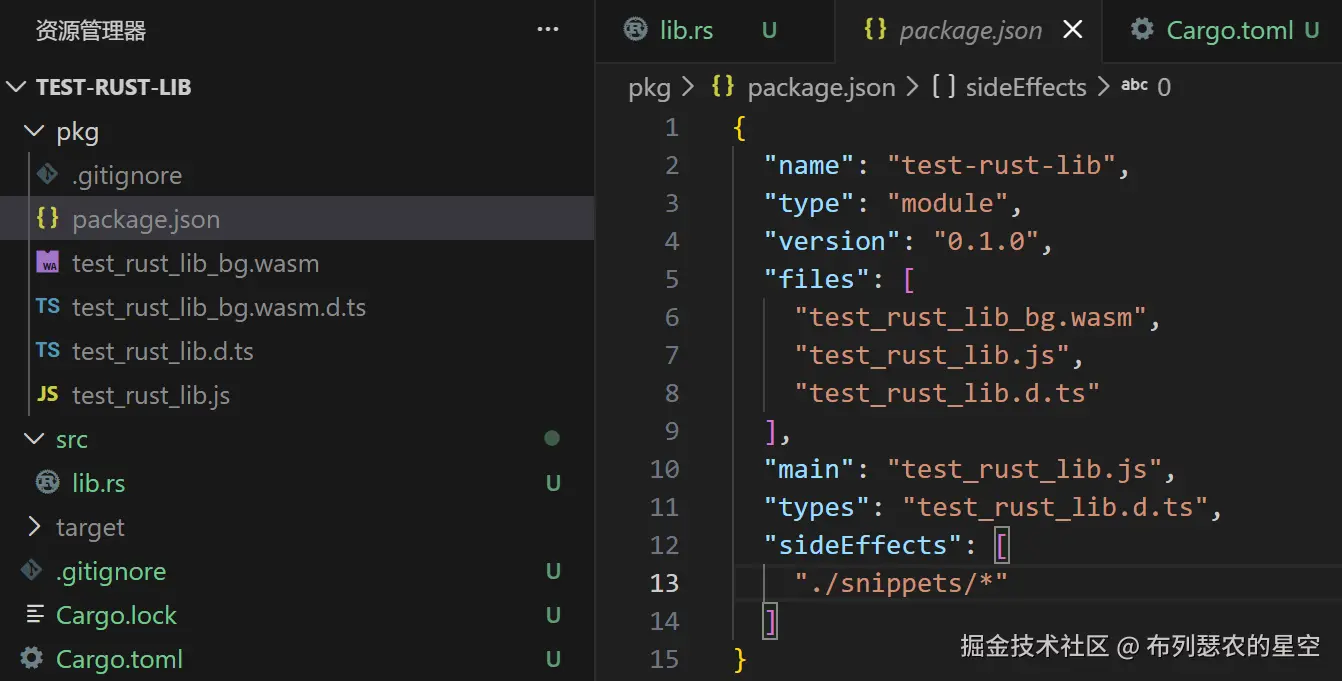Click the git icon of pkg .gitignore
This screenshot has height=681, width=1342.
pyautogui.click(x=47, y=175)
